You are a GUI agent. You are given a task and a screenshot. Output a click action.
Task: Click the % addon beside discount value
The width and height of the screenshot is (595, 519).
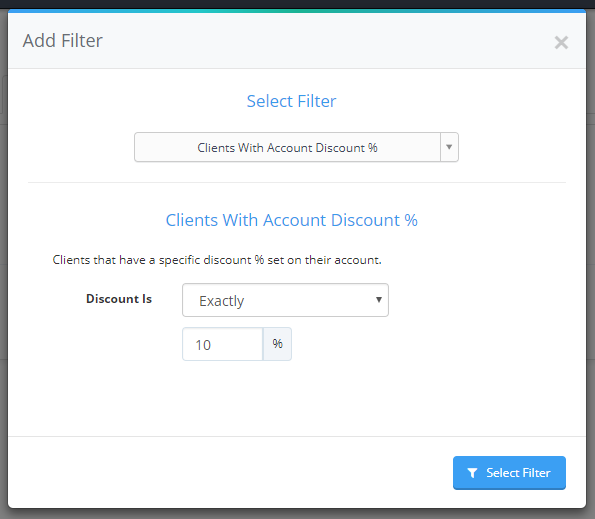coord(277,344)
